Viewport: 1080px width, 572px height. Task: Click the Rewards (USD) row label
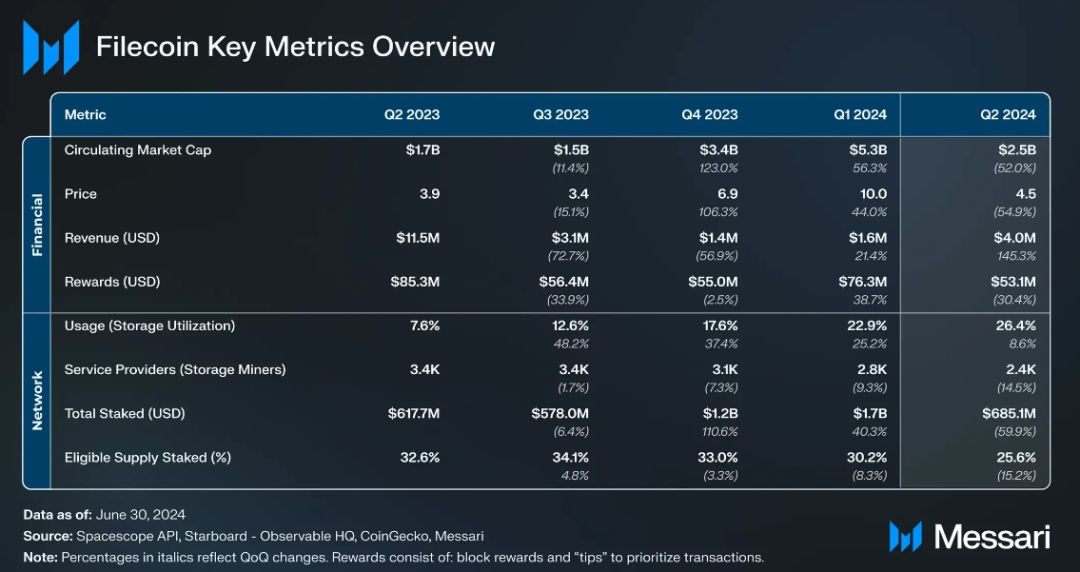pos(112,282)
